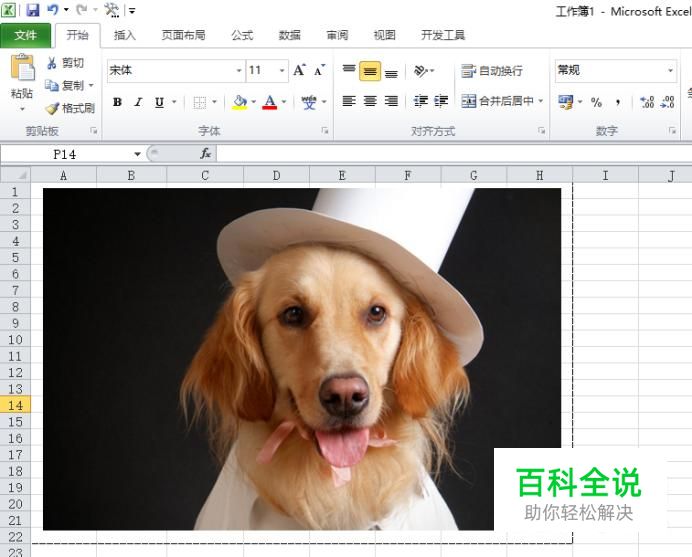The width and height of the screenshot is (692, 557).
Task: Click the decrease font size icon
Action: (x=320, y=70)
